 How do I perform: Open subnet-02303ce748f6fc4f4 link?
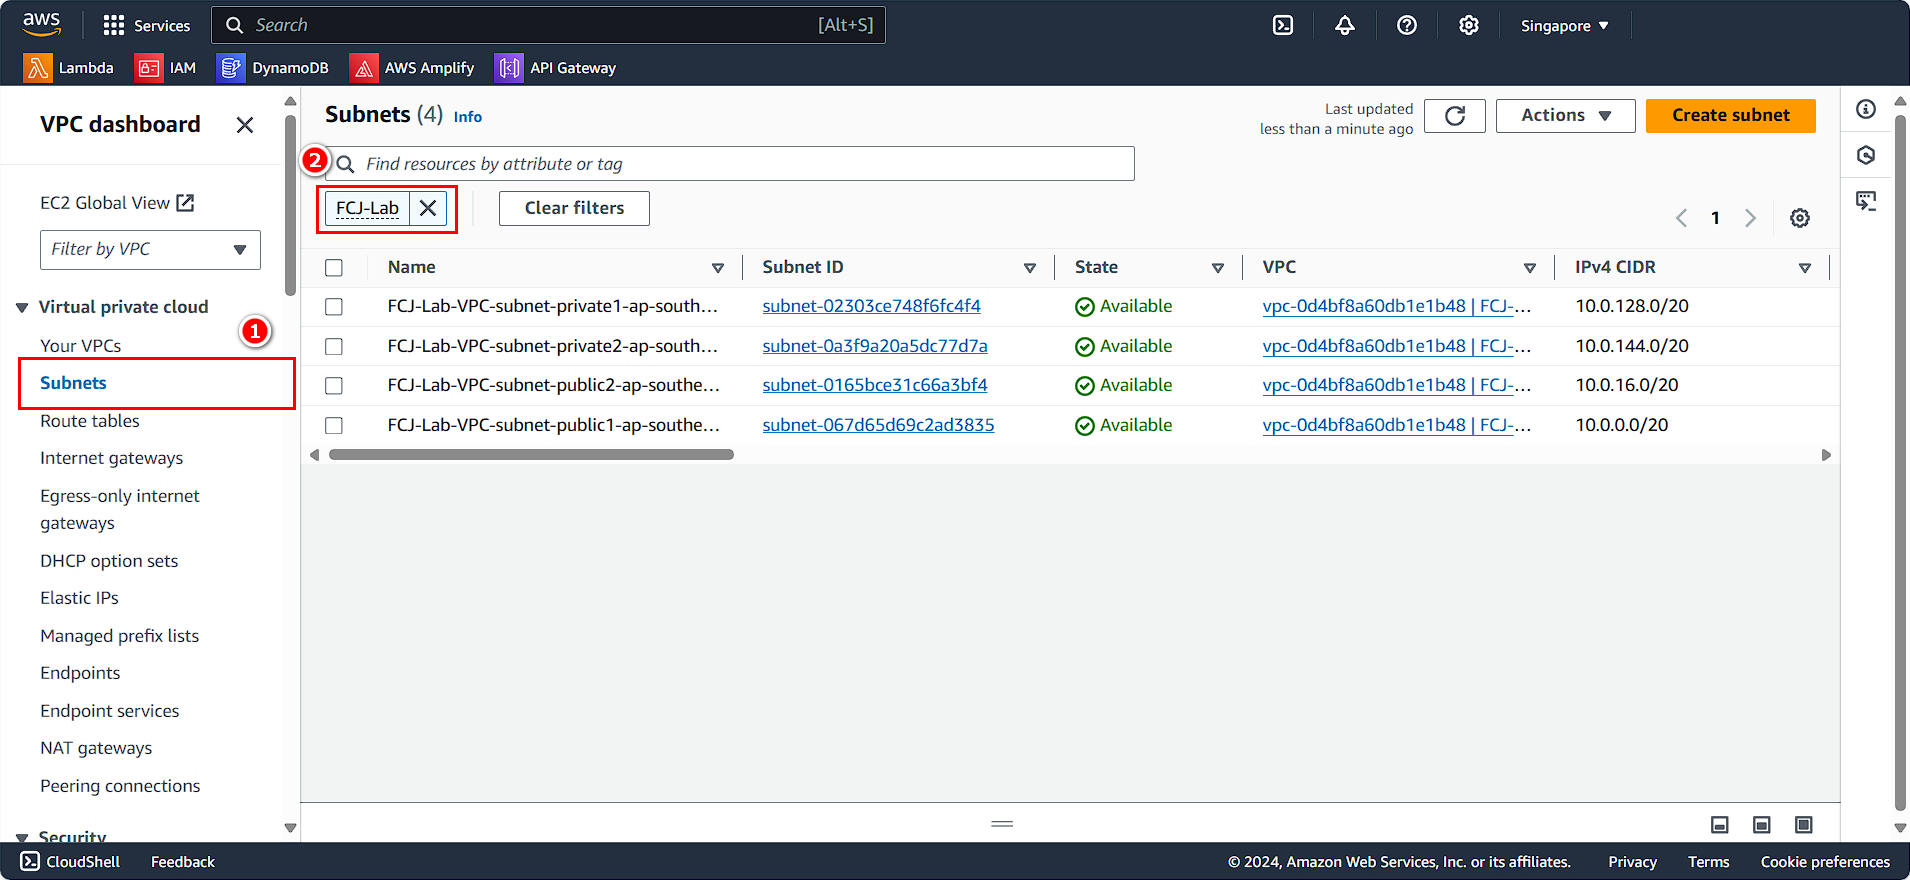[871, 306]
